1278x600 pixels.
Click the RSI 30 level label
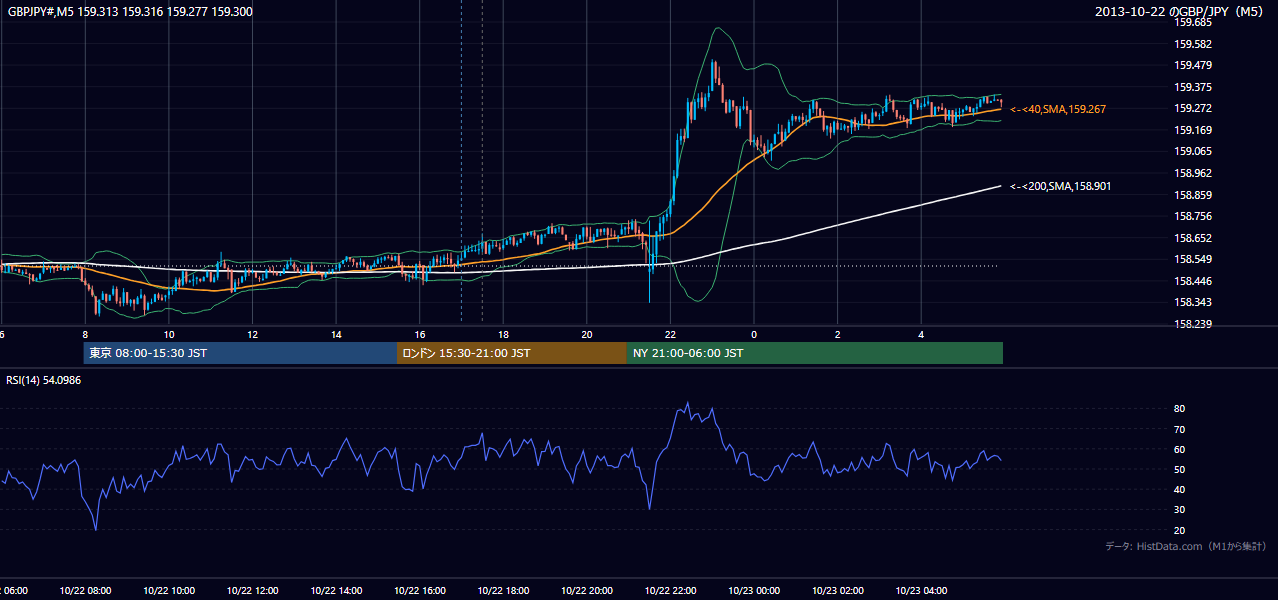click(x=1180, y=510)
